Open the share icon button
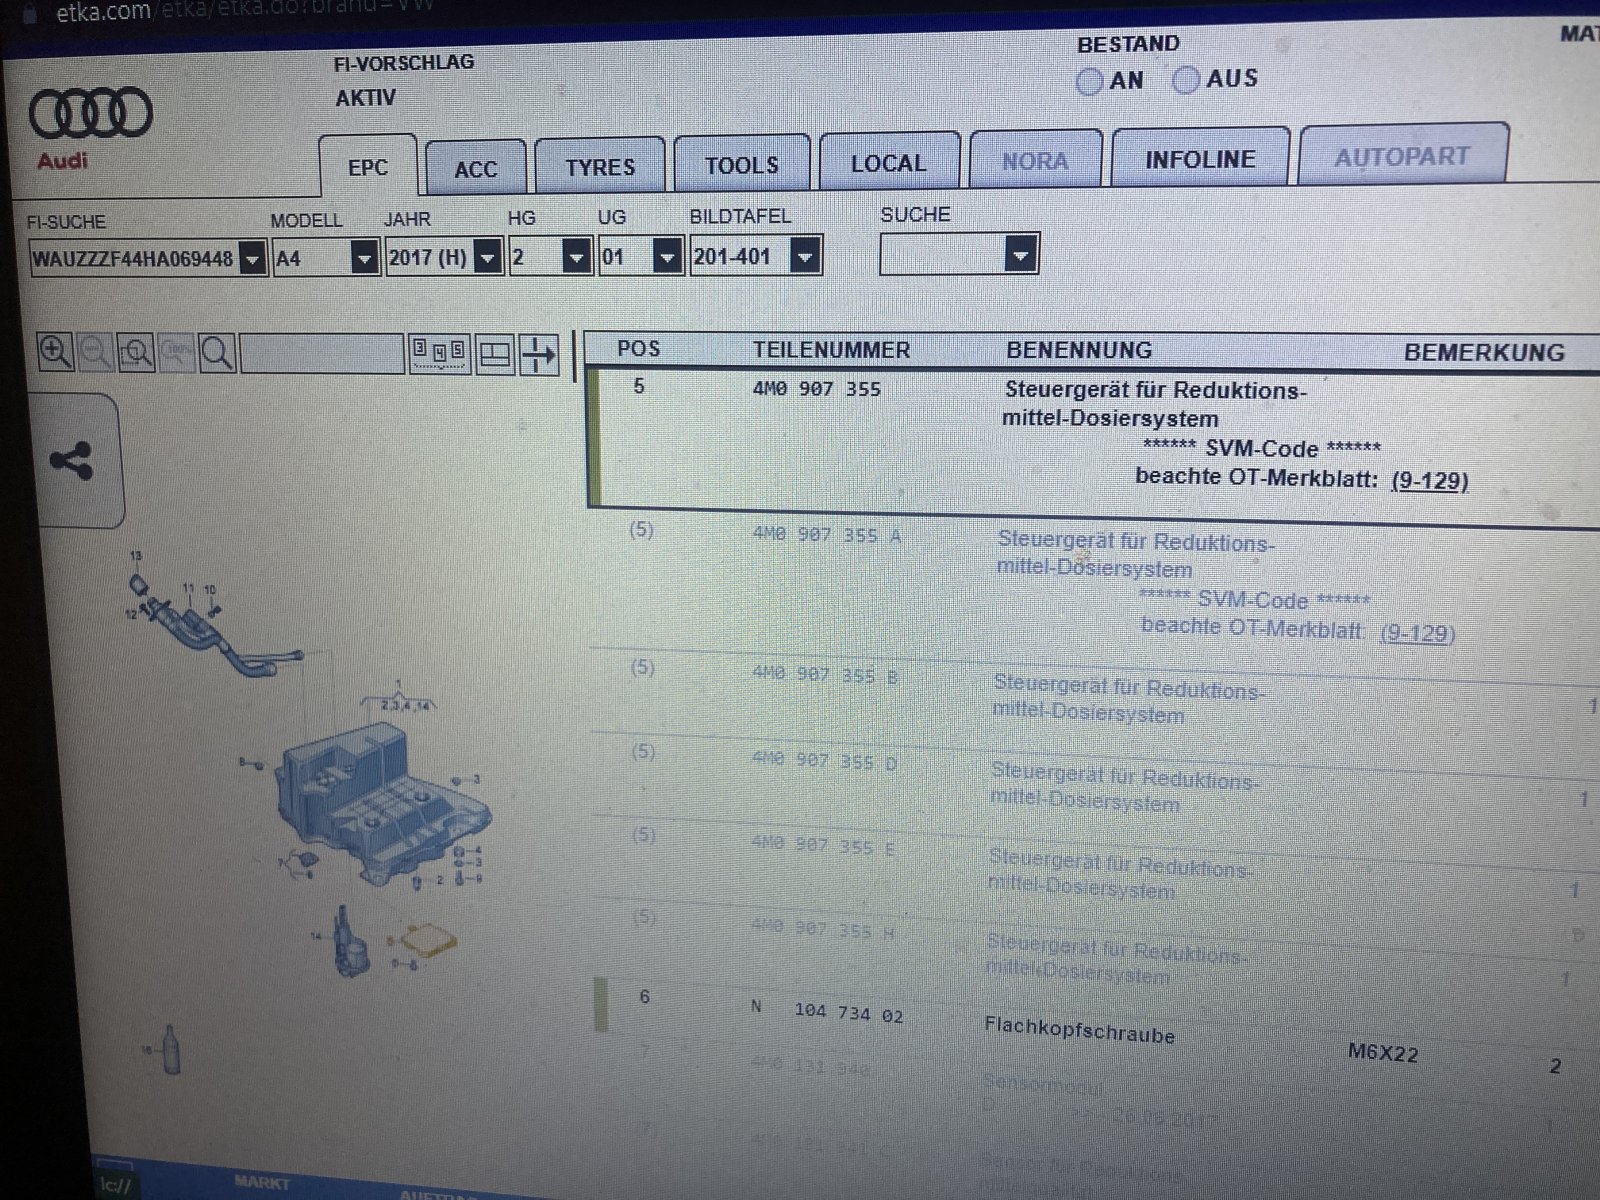This screenshot has height=1200, width=1600. (x=71, y=461)
